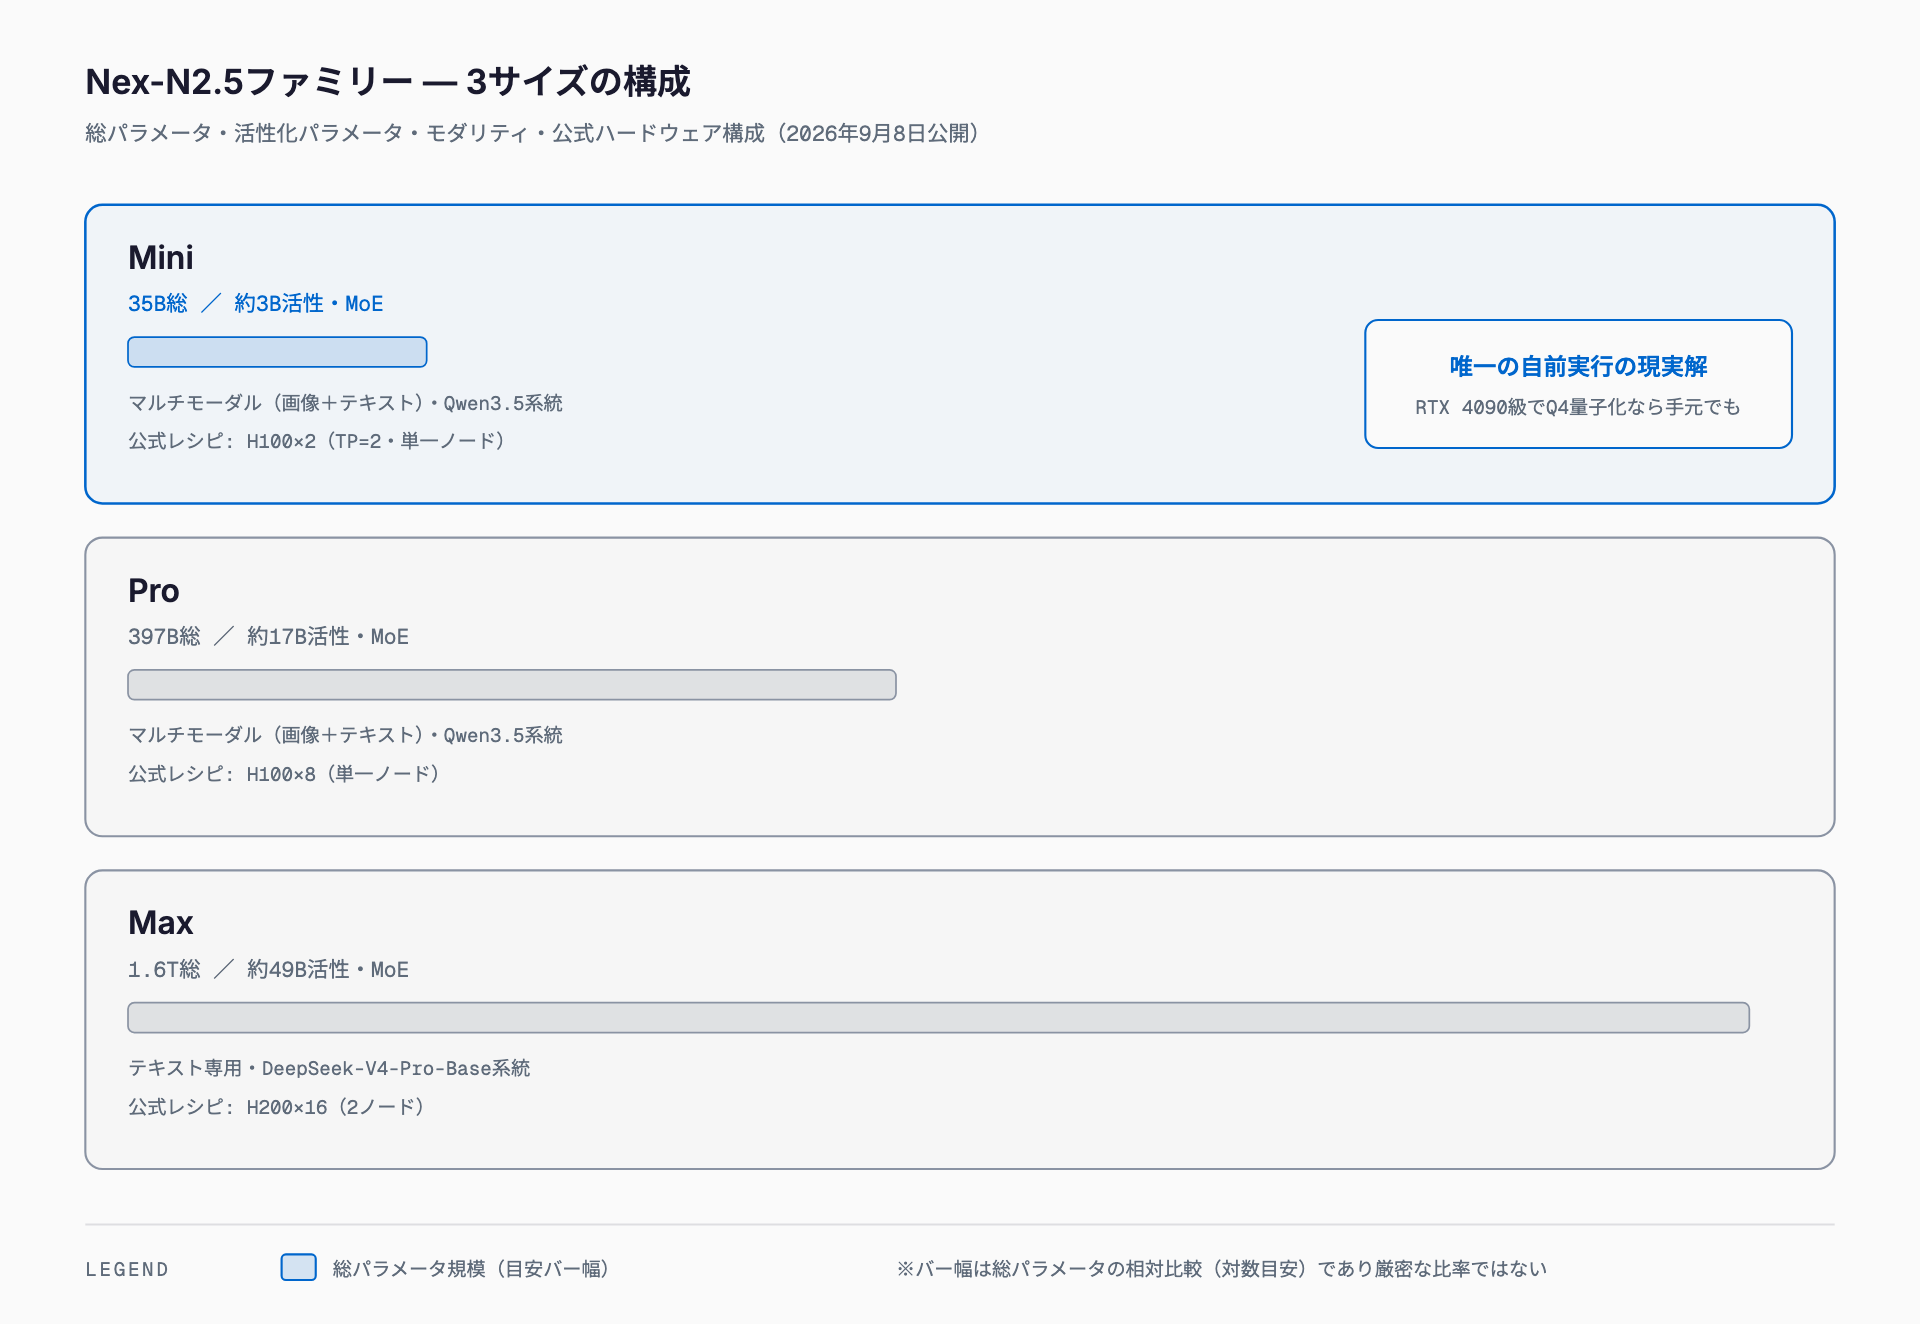Click the legend text 総パラメータ規模（目安バー幅）

(471, 1269)
